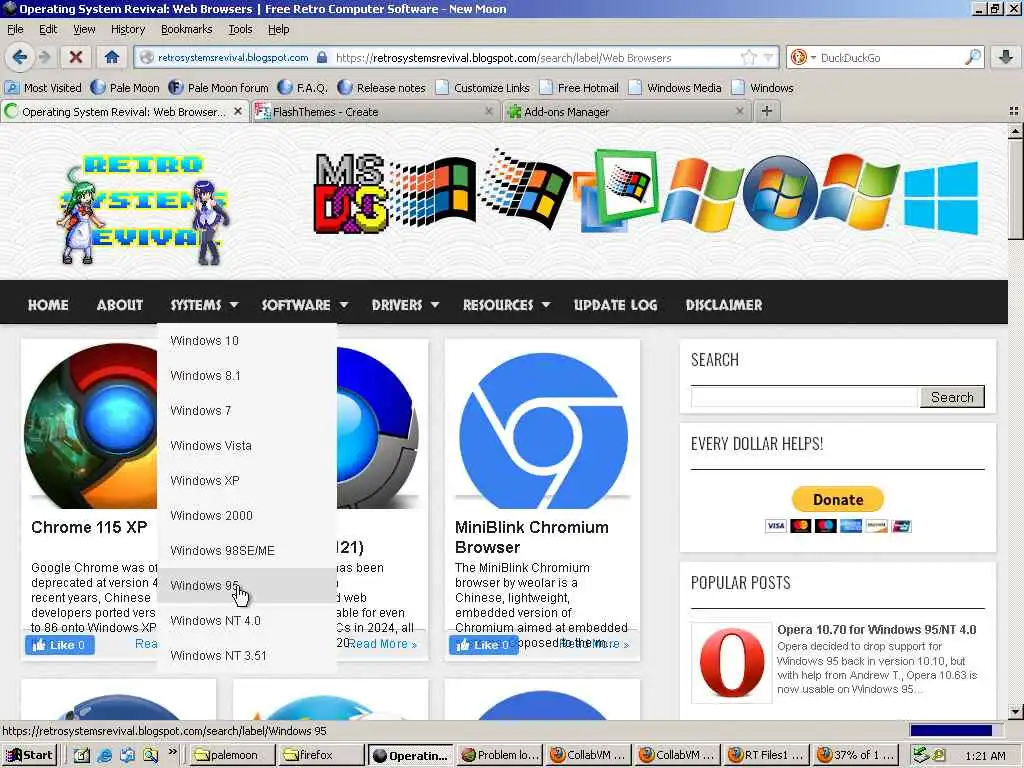Close the Operating System Revival tab
The image size is (1024, 768).
coord(238,112)
